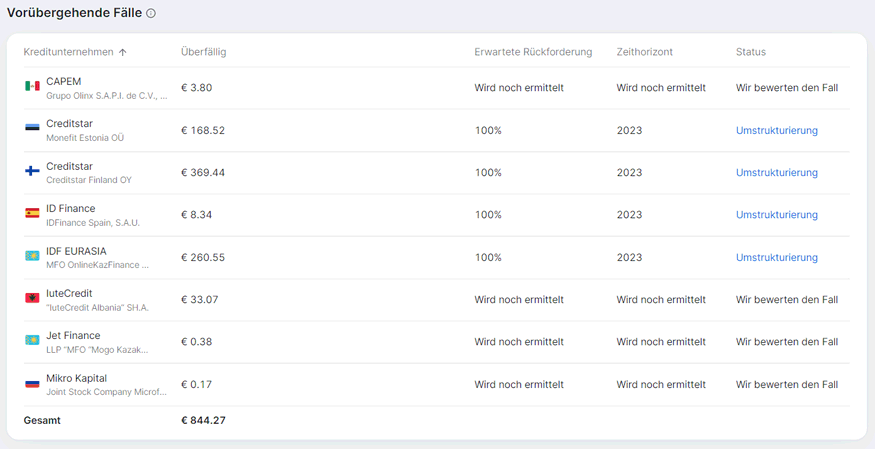Click the Zeithorizont column header
The image size is (875, 449).
[645, 52]
